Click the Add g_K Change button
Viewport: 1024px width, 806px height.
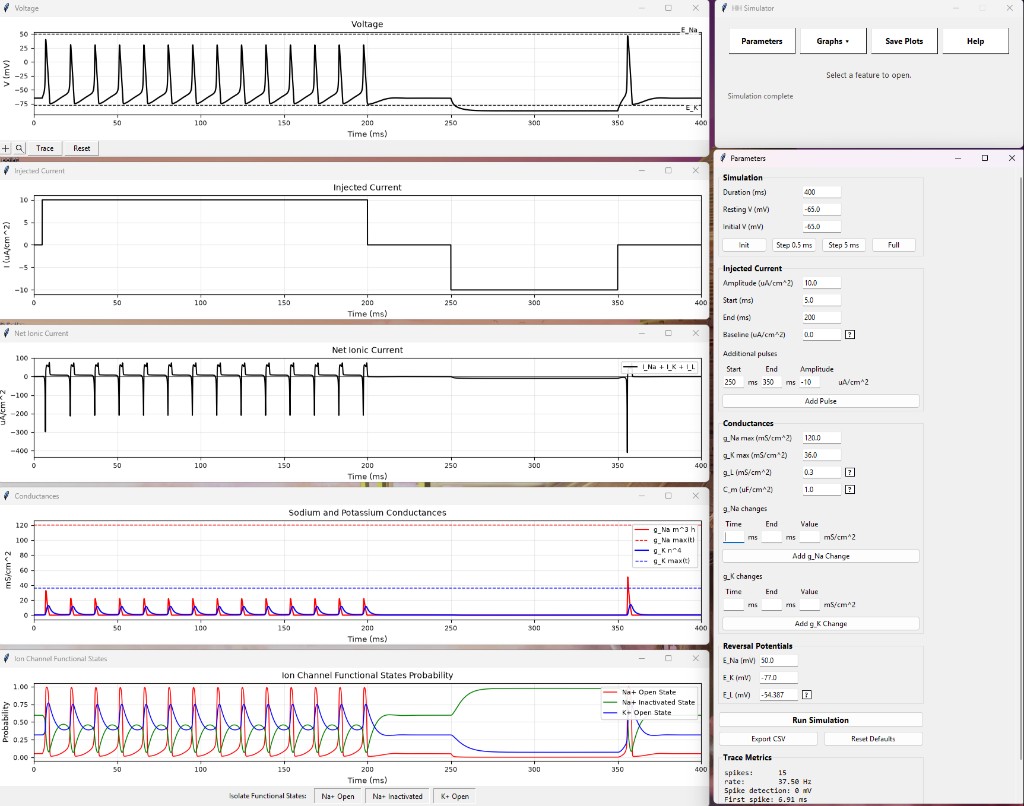[x=820, y=624]
